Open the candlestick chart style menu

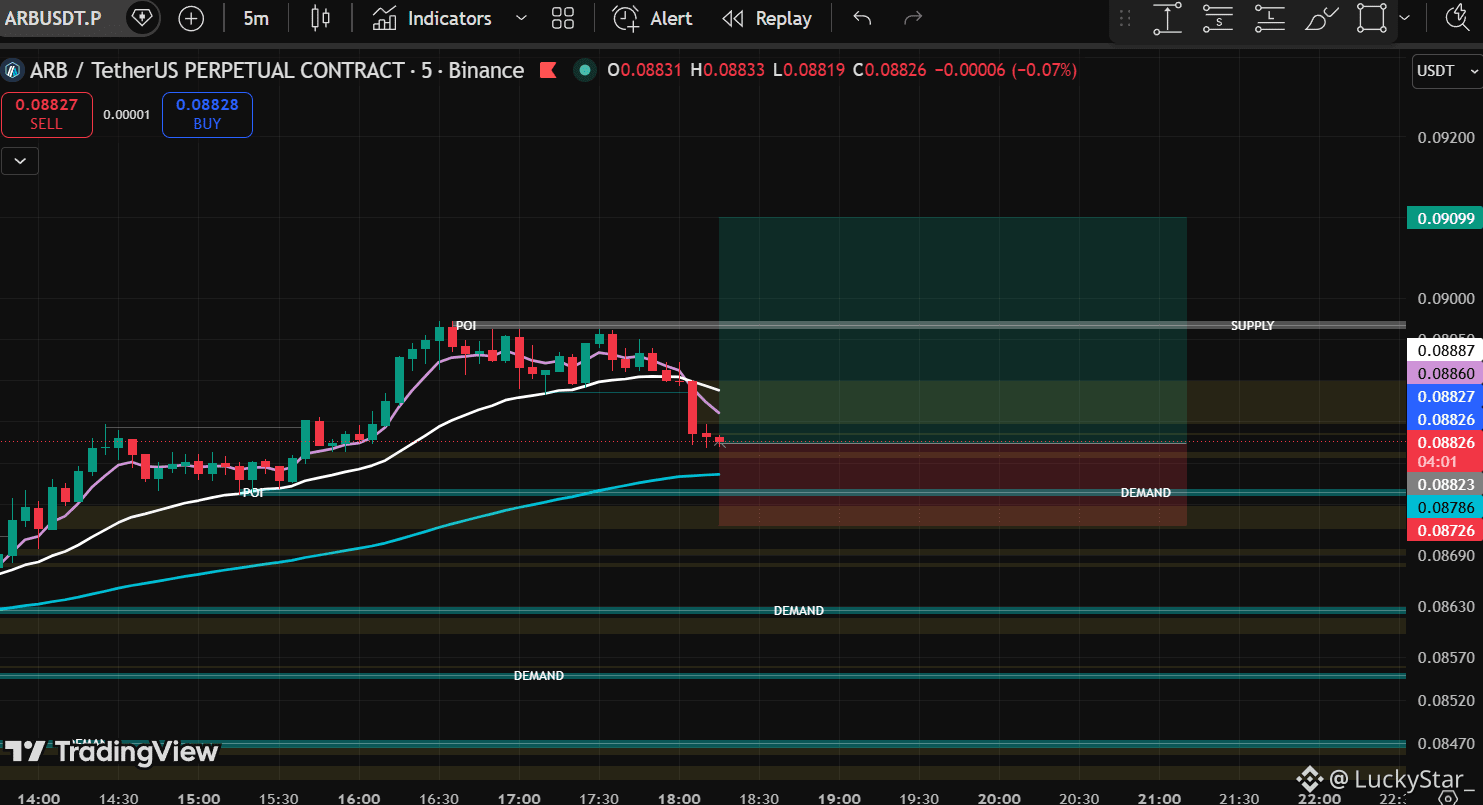click(320, 18)
